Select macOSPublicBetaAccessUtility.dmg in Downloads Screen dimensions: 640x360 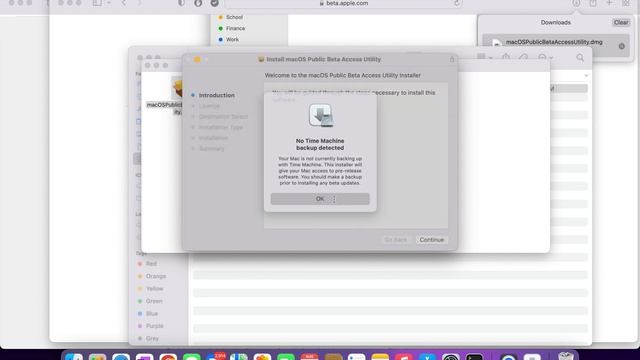pyautogui.click(x=554, y=42)
